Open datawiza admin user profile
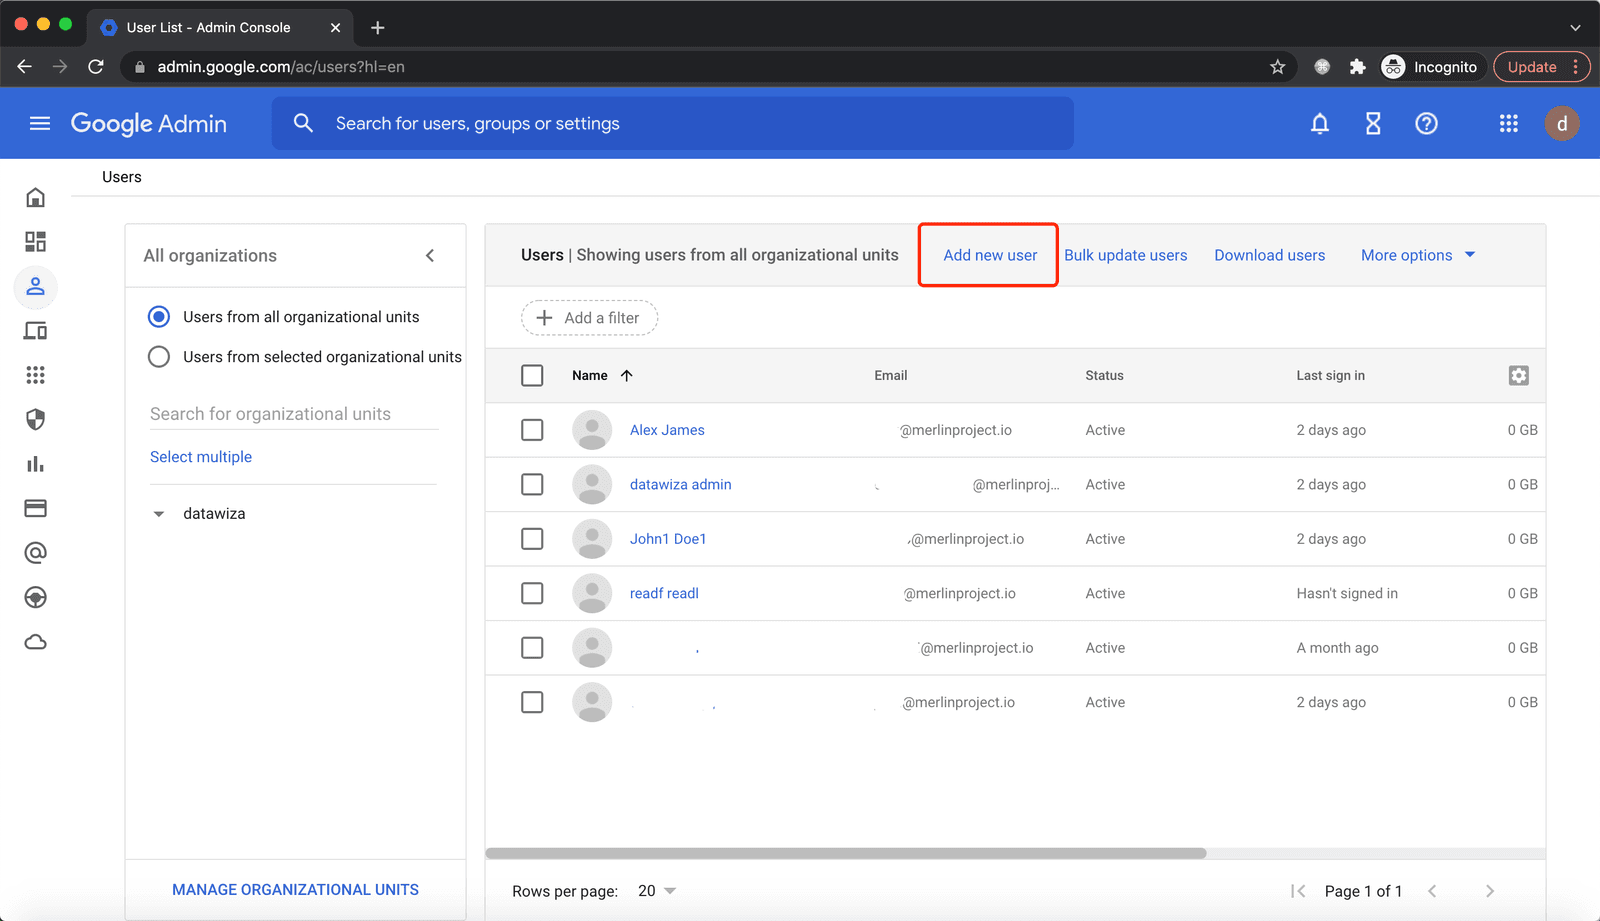The image size is (1600, 921). (x=680, y=484)
